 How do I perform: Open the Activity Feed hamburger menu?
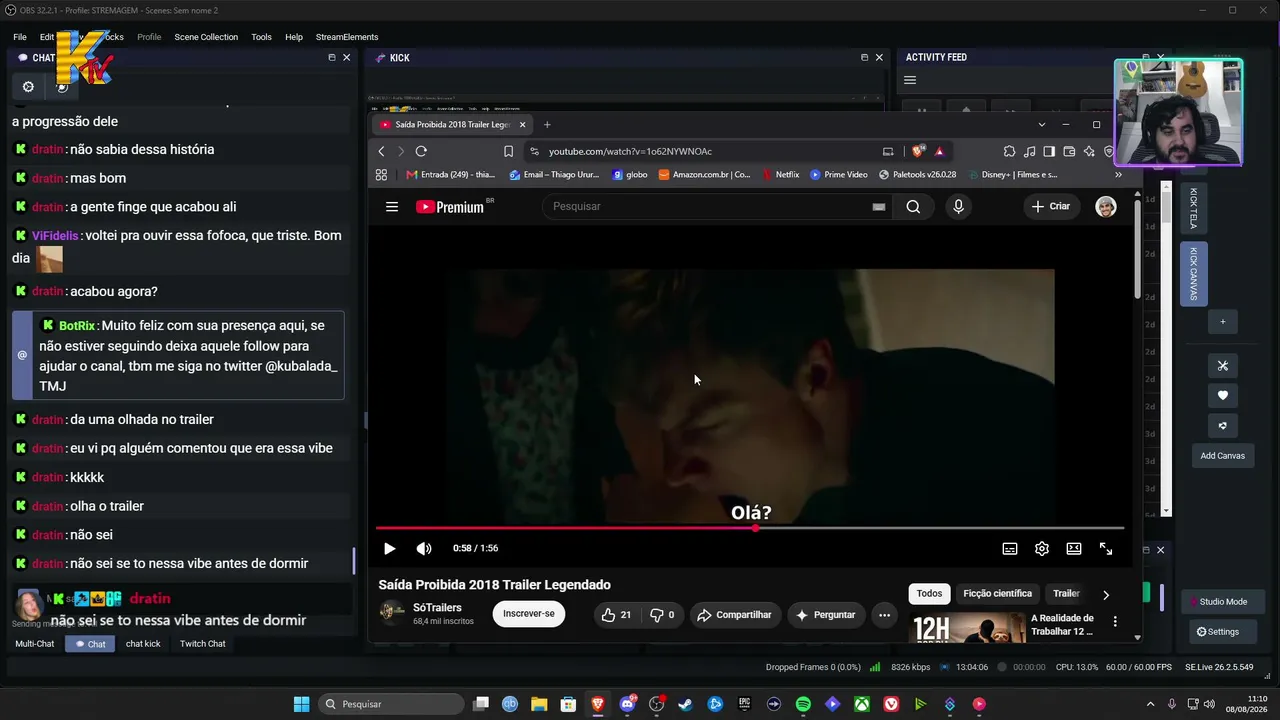pos(910,80)
